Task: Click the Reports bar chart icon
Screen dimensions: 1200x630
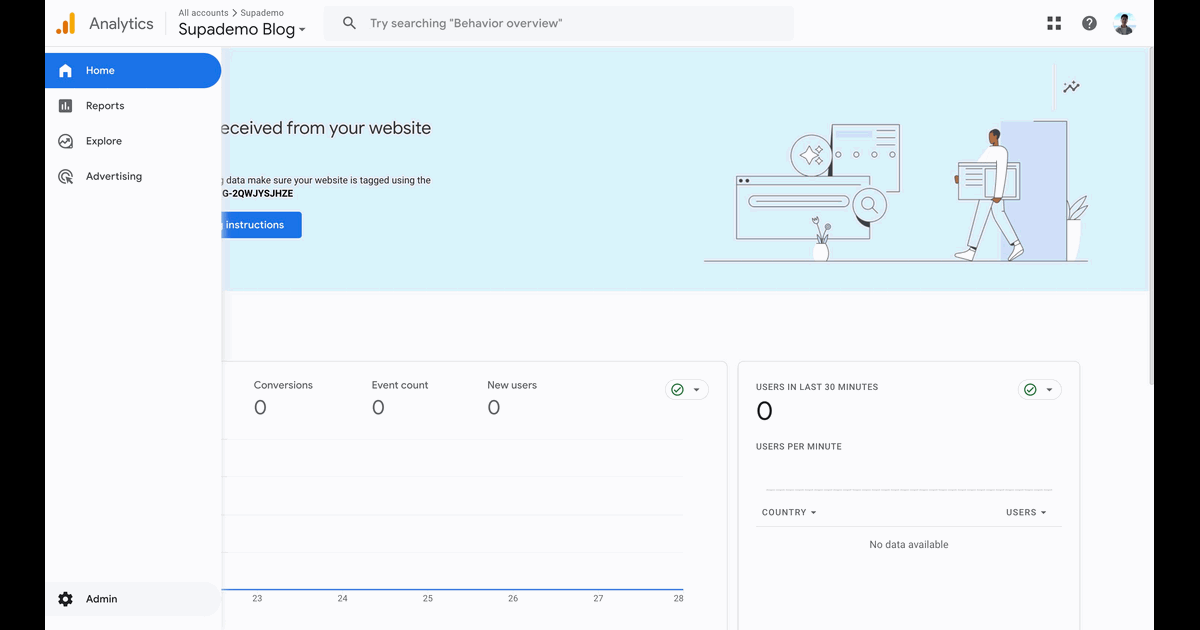Action: click(x=65, y=106)
